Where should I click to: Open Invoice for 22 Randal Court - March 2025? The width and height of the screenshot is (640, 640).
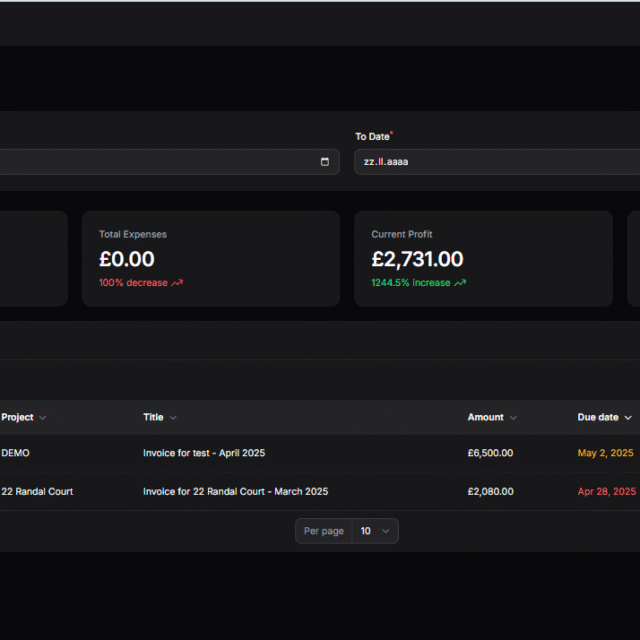click(x=235, y=492)
